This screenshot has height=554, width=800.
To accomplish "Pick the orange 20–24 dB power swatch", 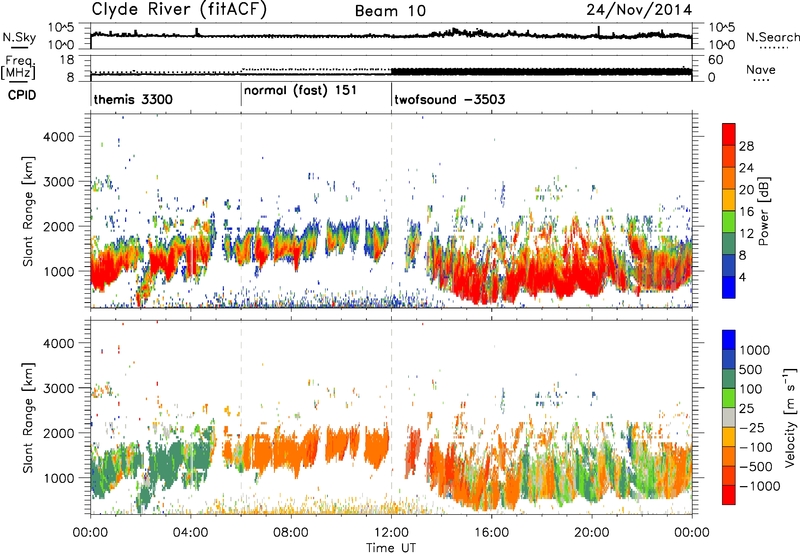I will pos(729,178).
